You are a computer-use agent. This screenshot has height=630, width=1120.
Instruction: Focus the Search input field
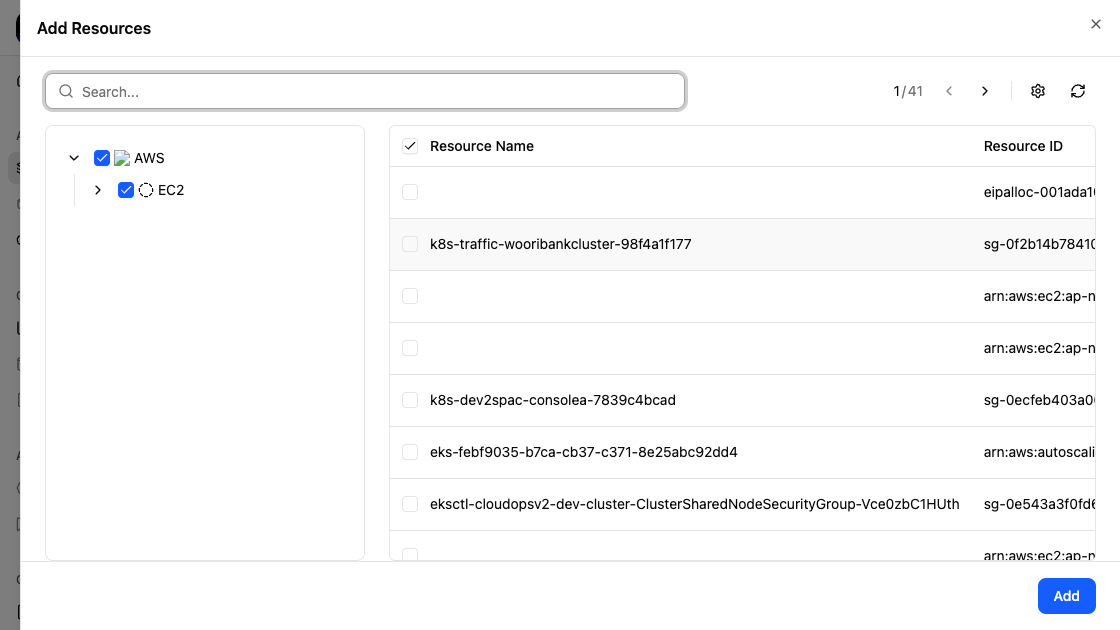click(378, 91)
